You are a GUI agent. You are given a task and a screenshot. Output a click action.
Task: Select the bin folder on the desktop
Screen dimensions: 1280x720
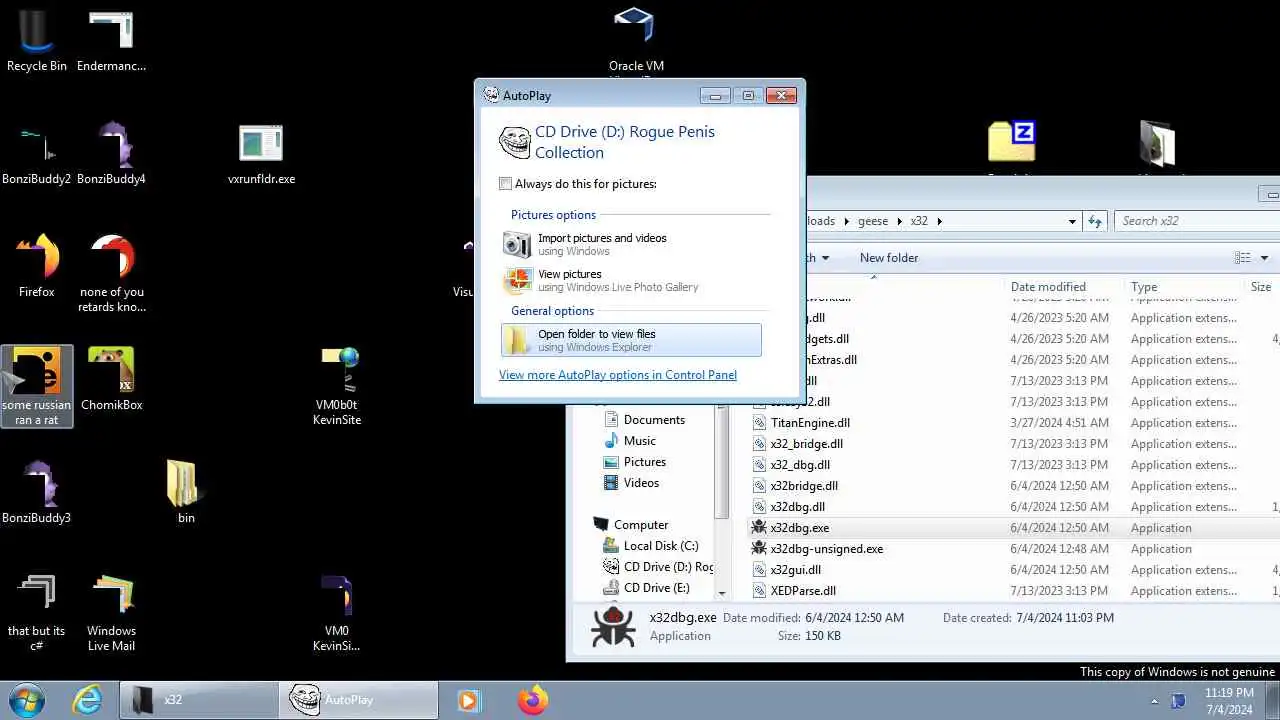pos(186,492)
